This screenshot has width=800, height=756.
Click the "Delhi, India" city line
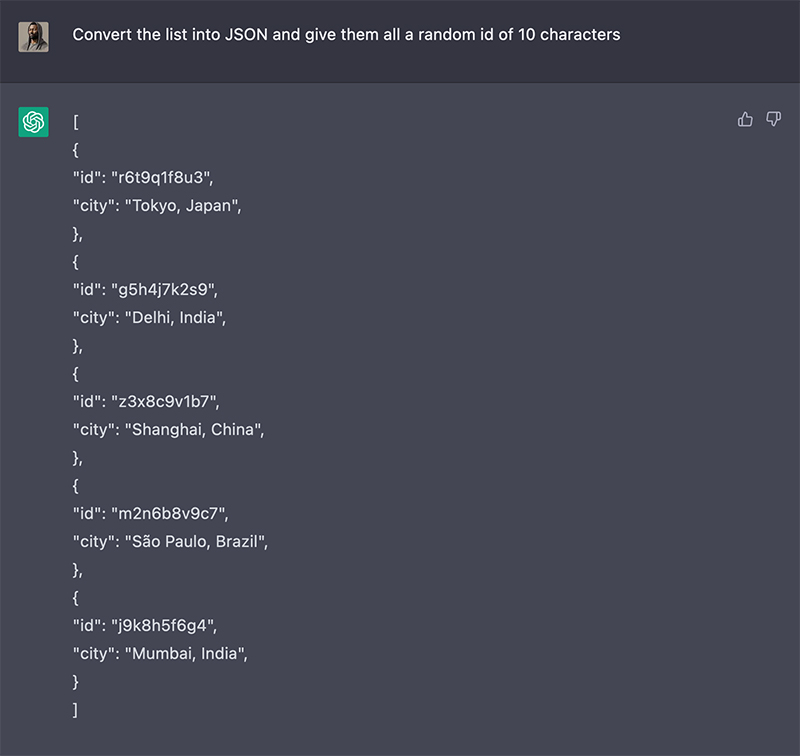point(155,318)
